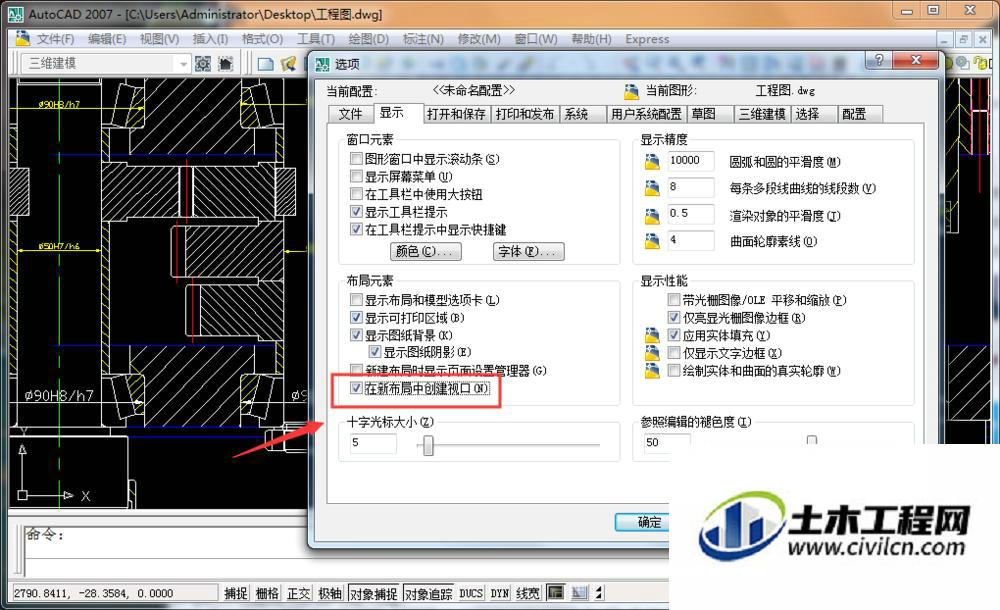The image size is (1000, 610).
Task: Enable 显示屏幕菜单 checkbox
Action: coord(357,176)
